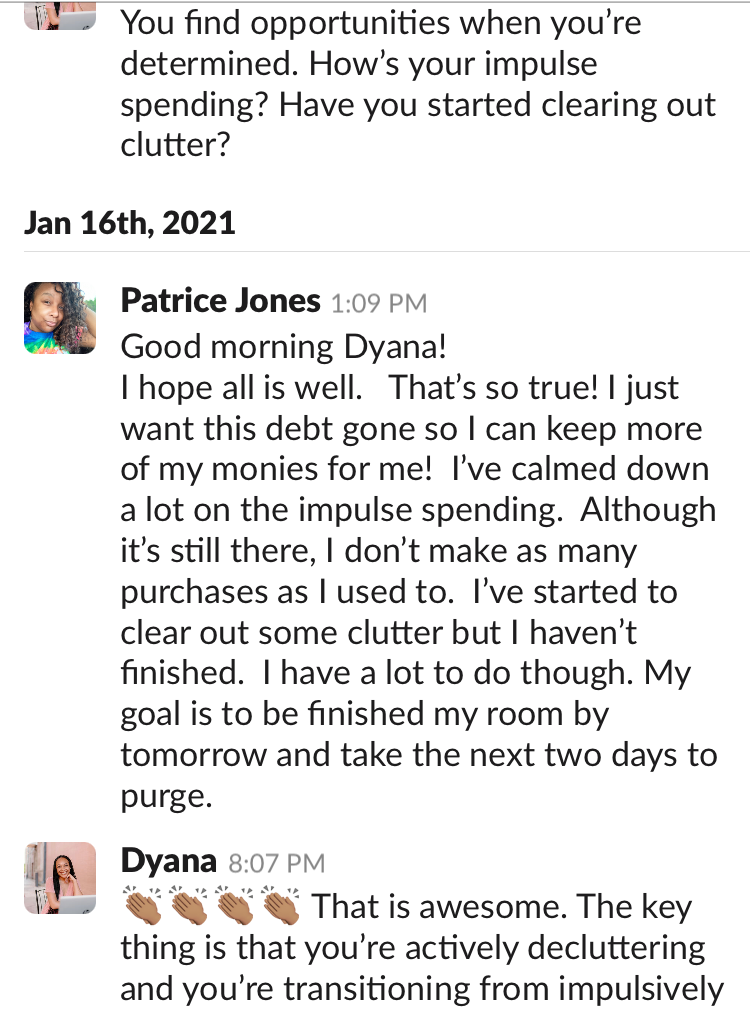The image size is (750, 1009).
Task: Open Dyana's profile photo avatar
Action: tap(60, 878)
